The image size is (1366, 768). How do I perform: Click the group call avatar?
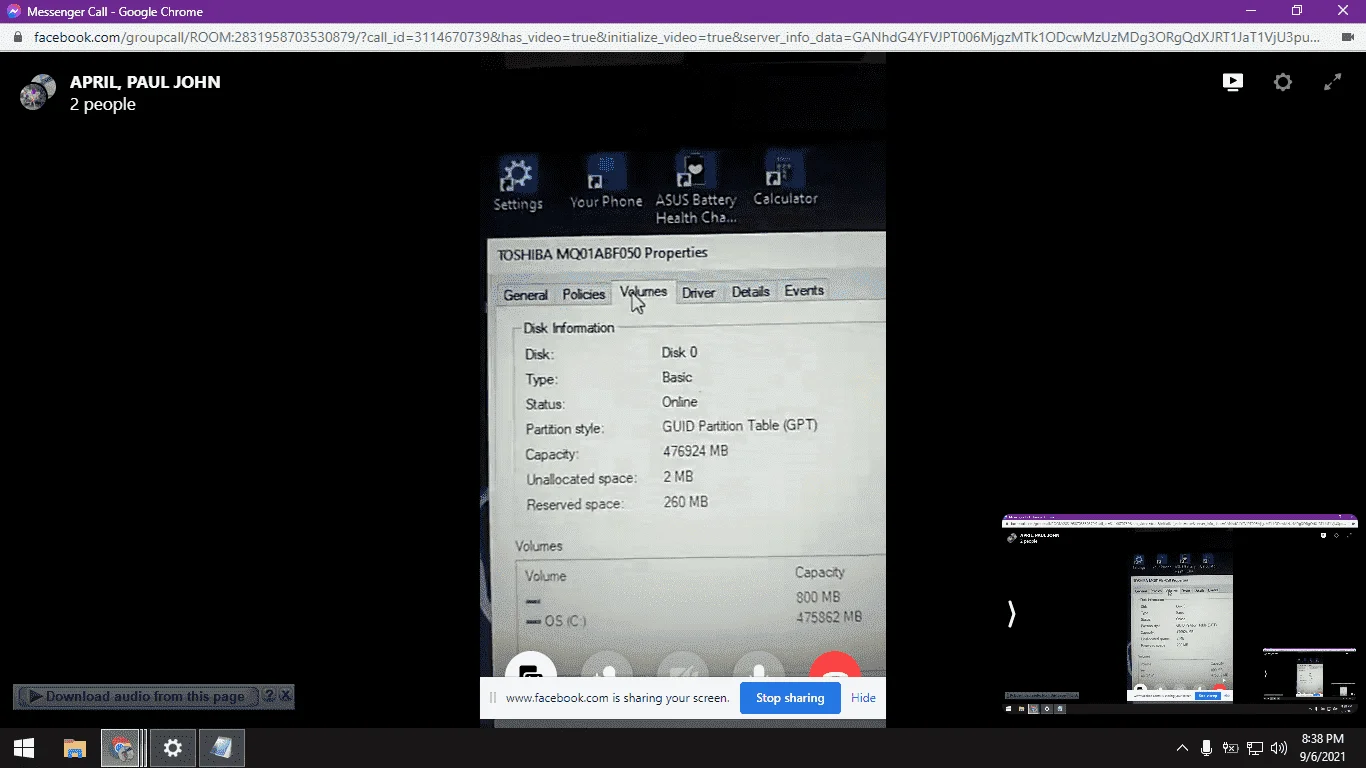click(x=38, y=92)
